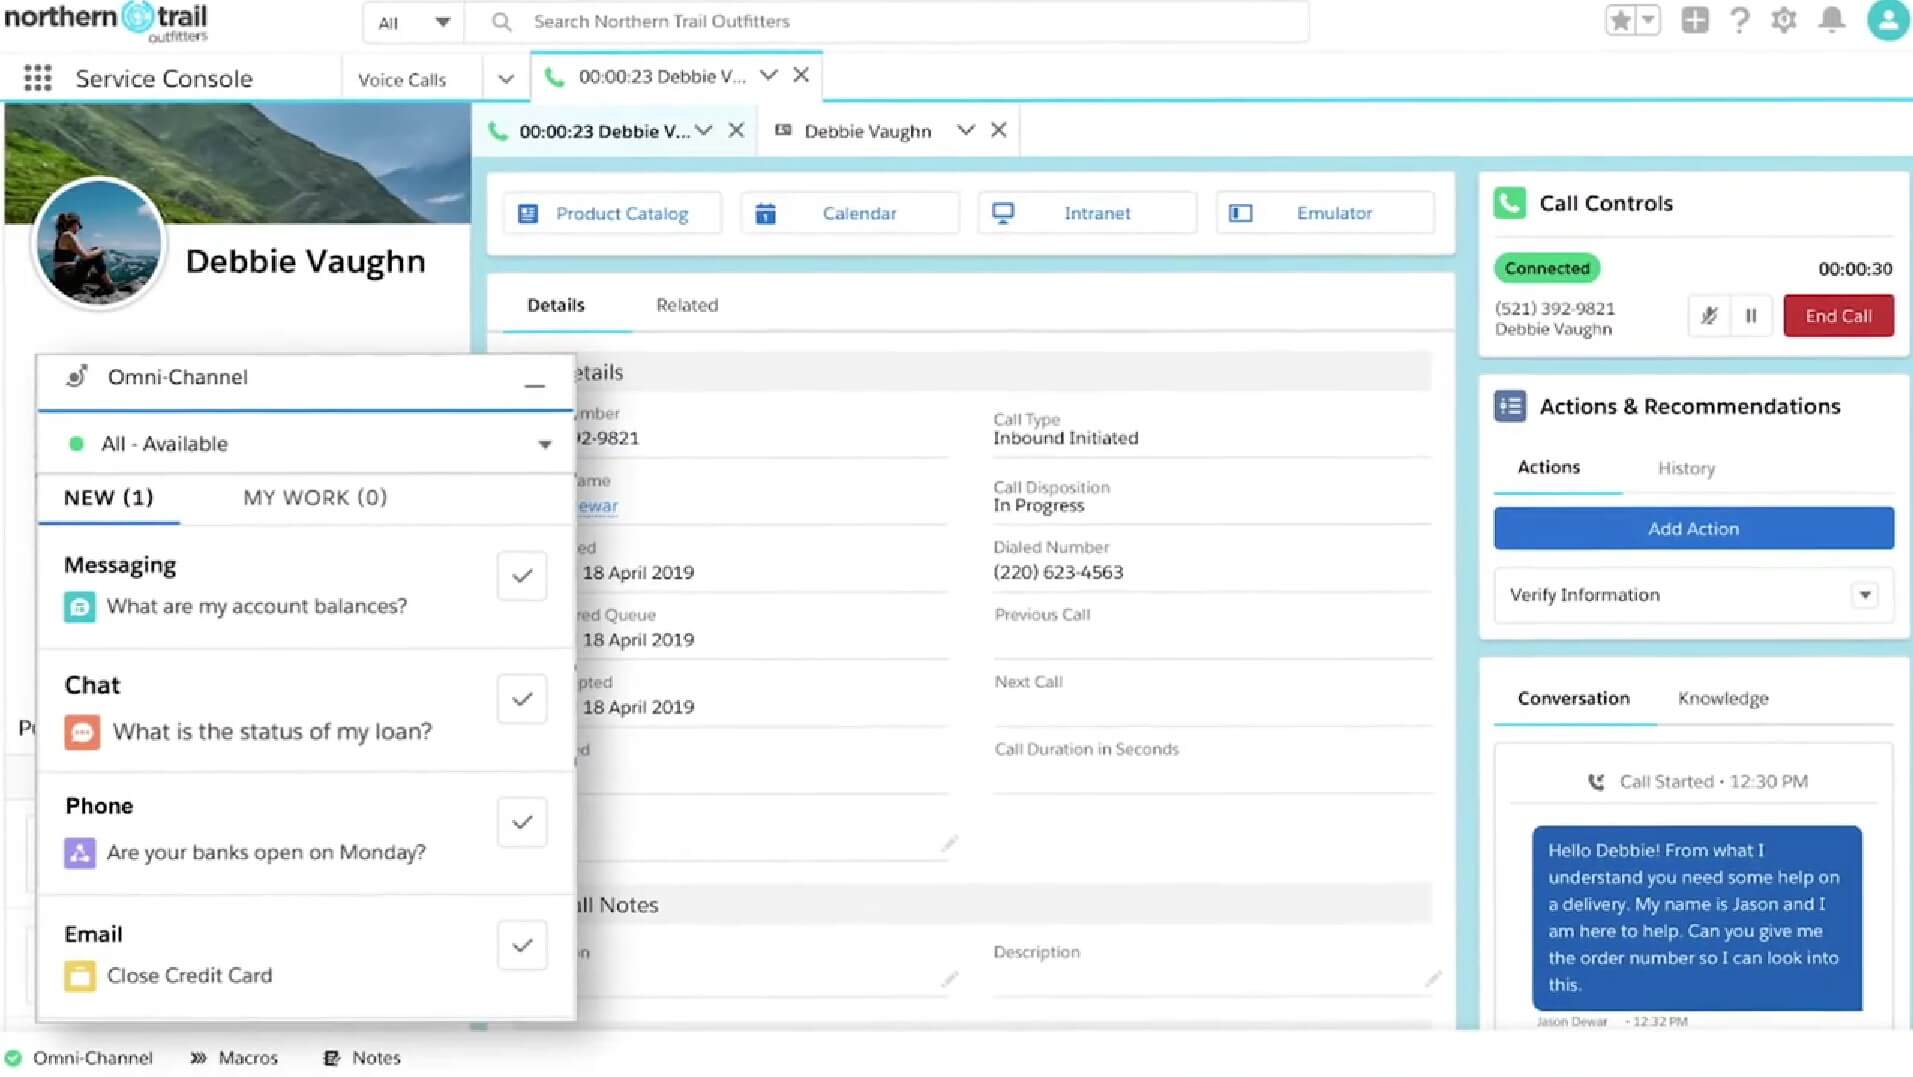Open the Intranet button
Viewport: 1913px width, 1077px height.
pyautogui.click(x=1087, y=213)
